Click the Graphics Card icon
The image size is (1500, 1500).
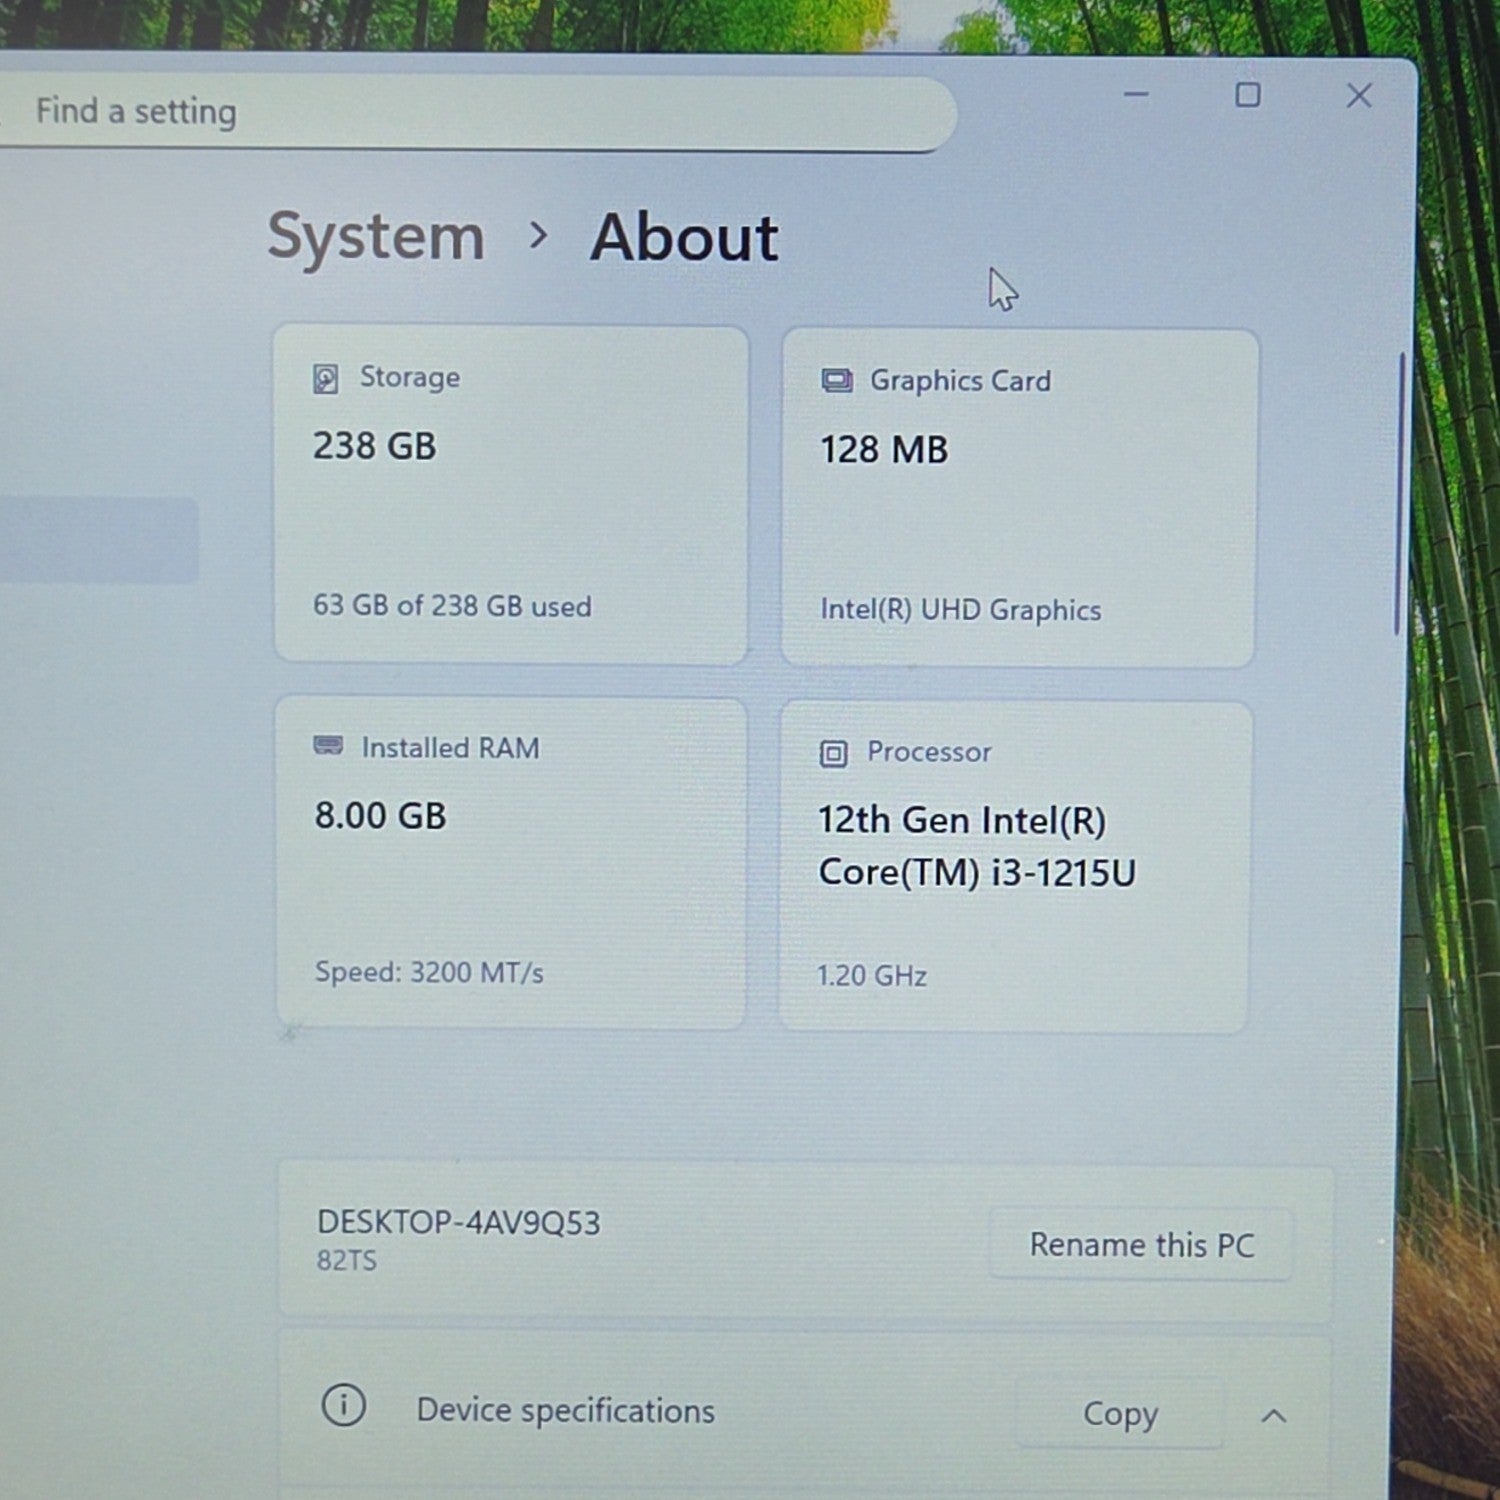click(x=837, y=381)
